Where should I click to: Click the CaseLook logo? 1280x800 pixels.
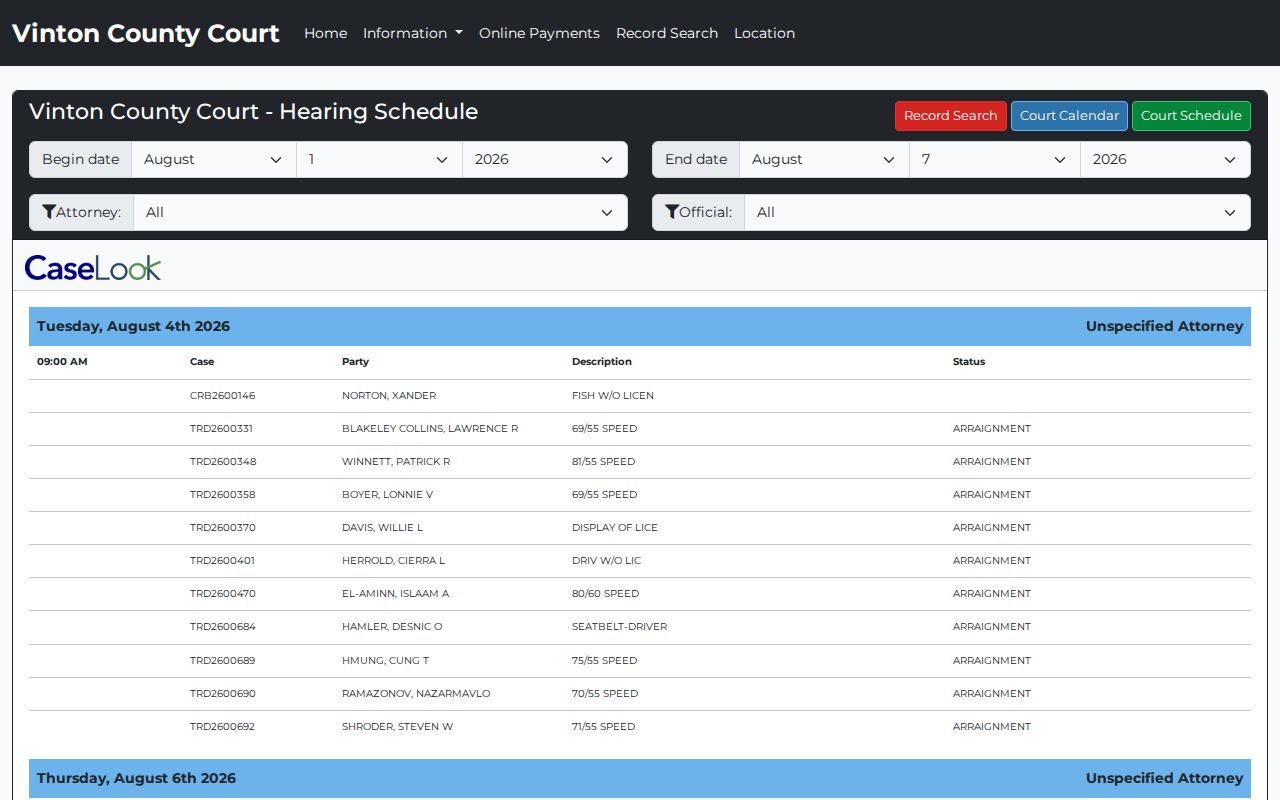[x=93, y=268]
